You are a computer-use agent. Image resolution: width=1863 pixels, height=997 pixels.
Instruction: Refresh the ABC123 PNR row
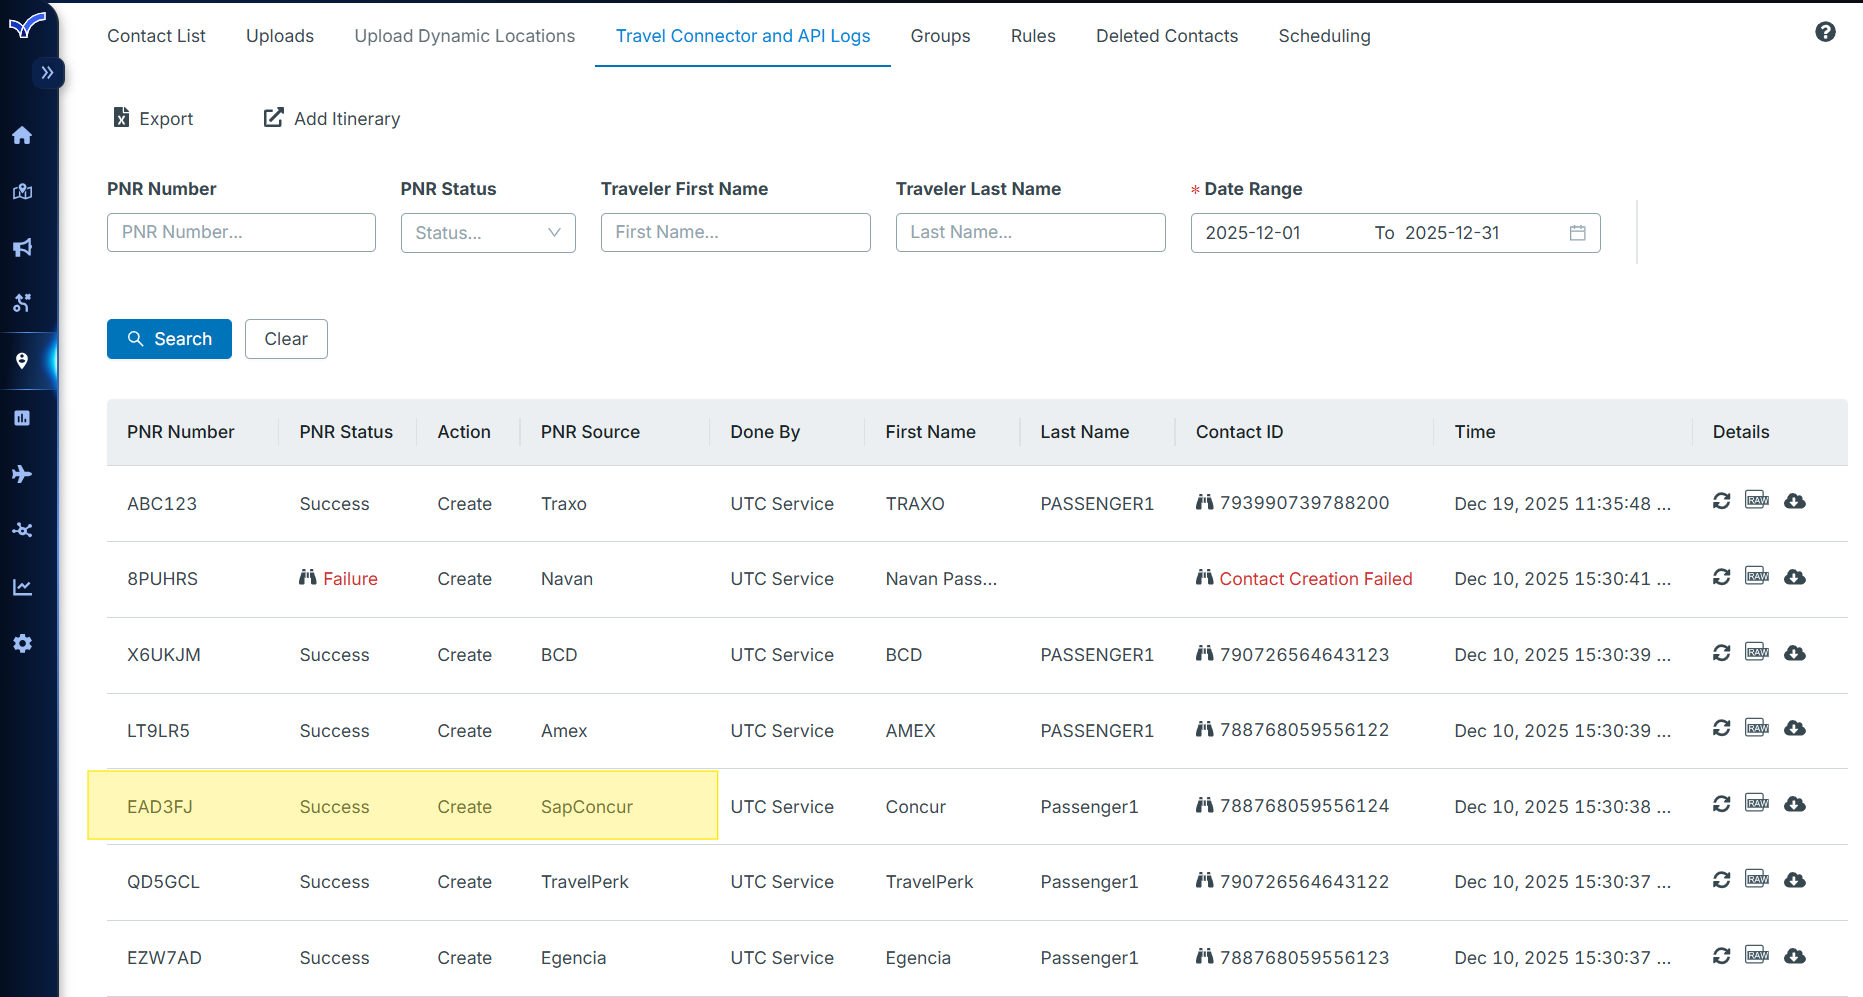pos(1721,501)
